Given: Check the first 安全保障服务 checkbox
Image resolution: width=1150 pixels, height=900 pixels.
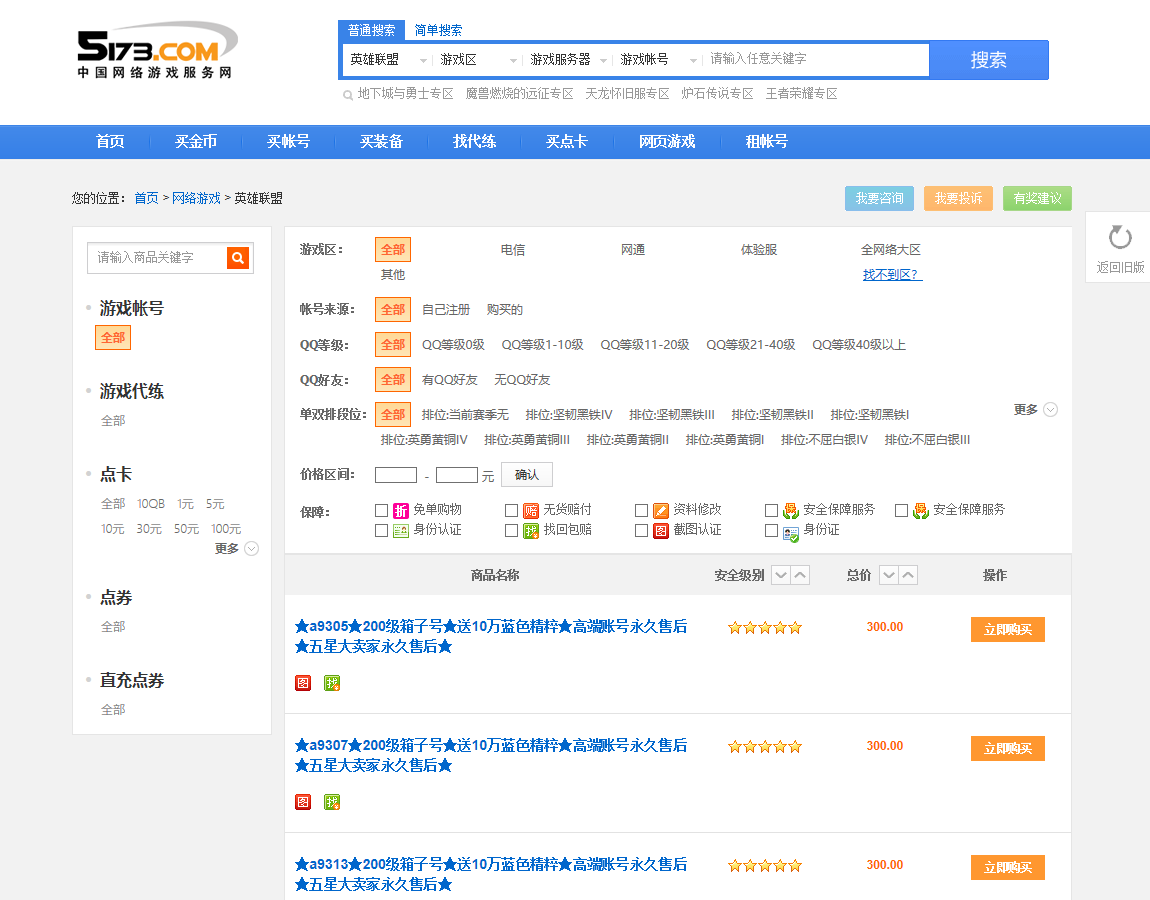Looking at the screenshot, I should click(x=772, y=511).
